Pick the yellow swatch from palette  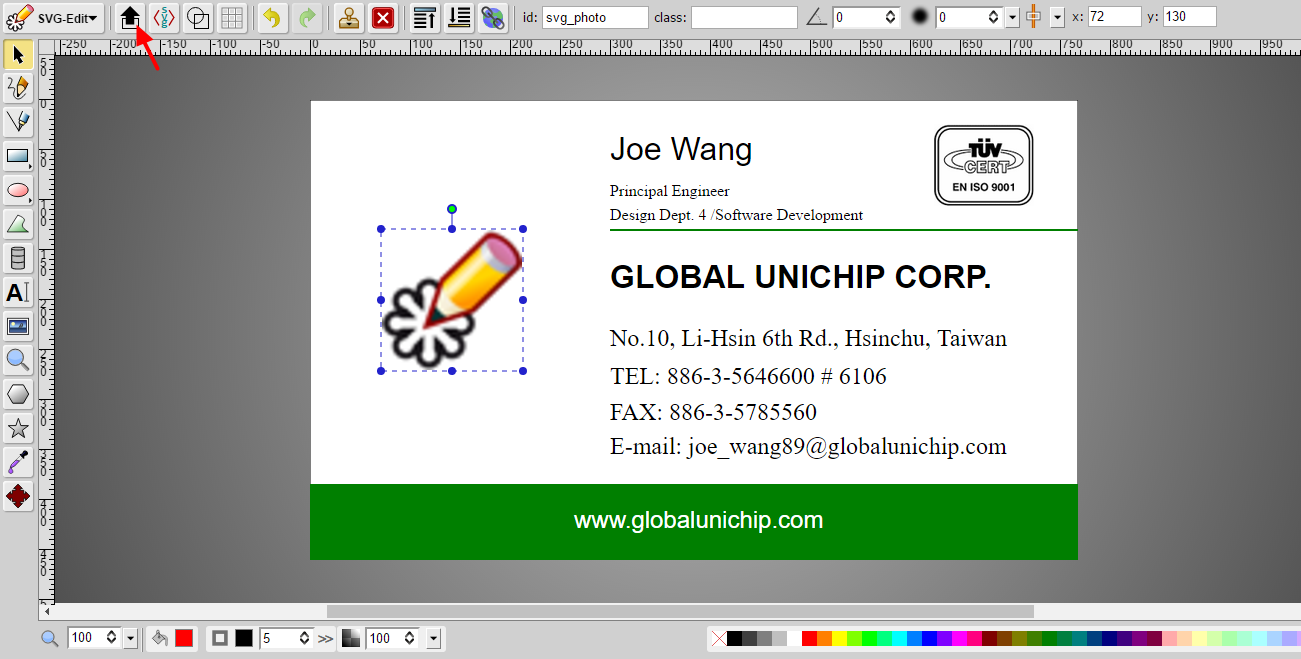839,638
